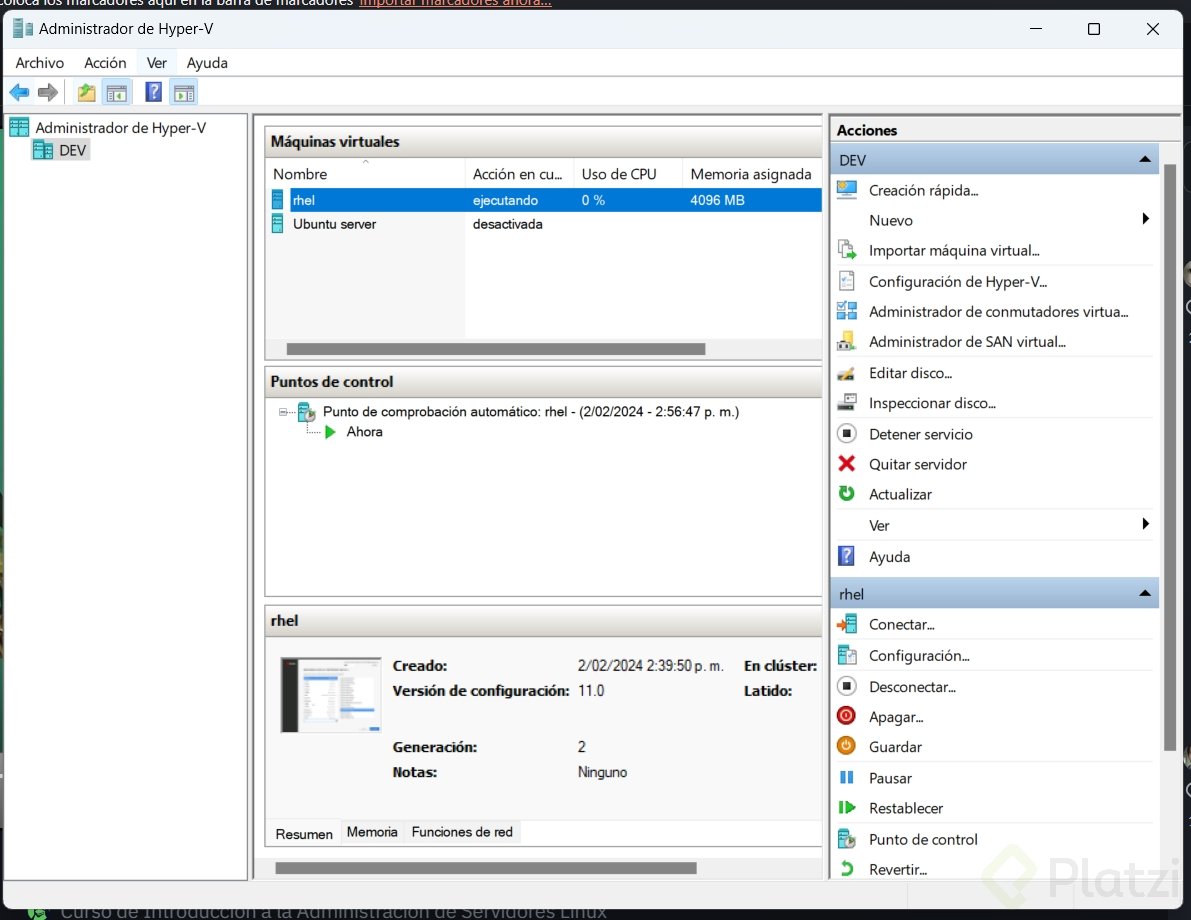Click the Configuración icon under rhel
1191x920 pixels.
(846, 655)
